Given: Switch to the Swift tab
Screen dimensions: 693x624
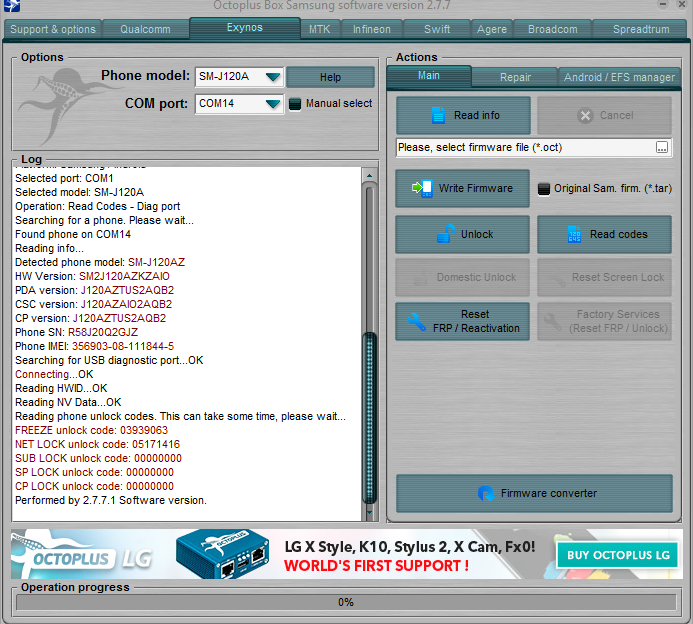Looking at the screenshot, I should (x=437, y=29).
